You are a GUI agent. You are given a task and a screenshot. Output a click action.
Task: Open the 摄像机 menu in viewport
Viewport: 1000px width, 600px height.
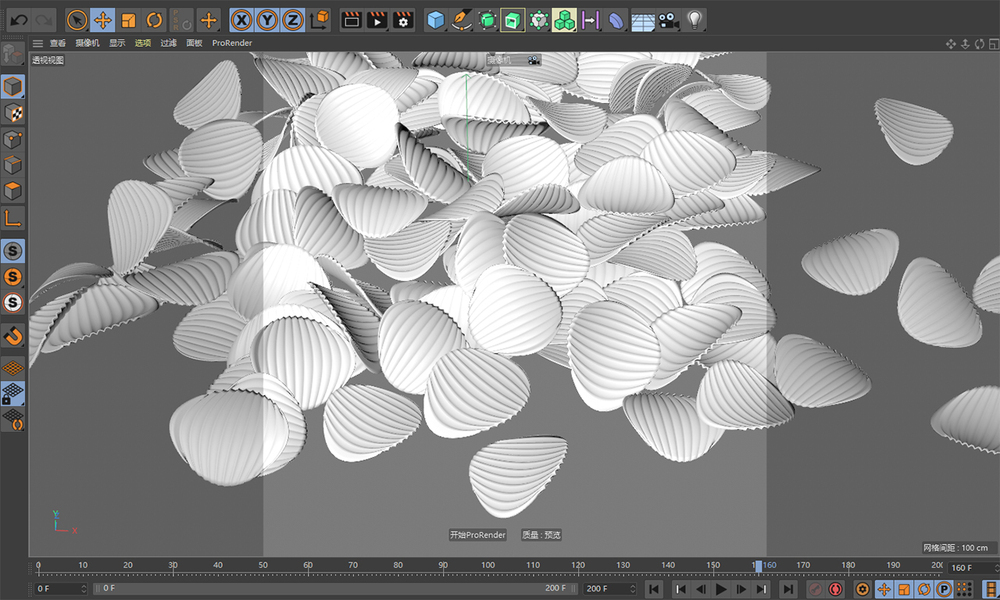tap(85, 43)
